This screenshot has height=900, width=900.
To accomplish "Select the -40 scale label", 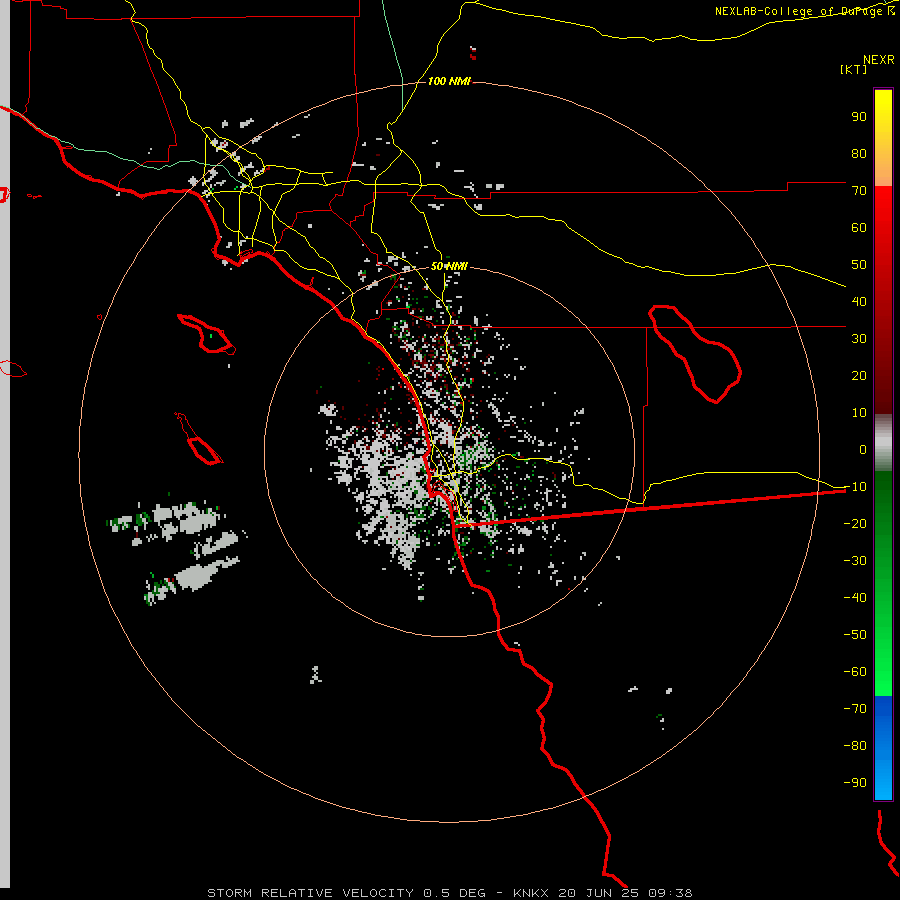I will coord(855,598).
